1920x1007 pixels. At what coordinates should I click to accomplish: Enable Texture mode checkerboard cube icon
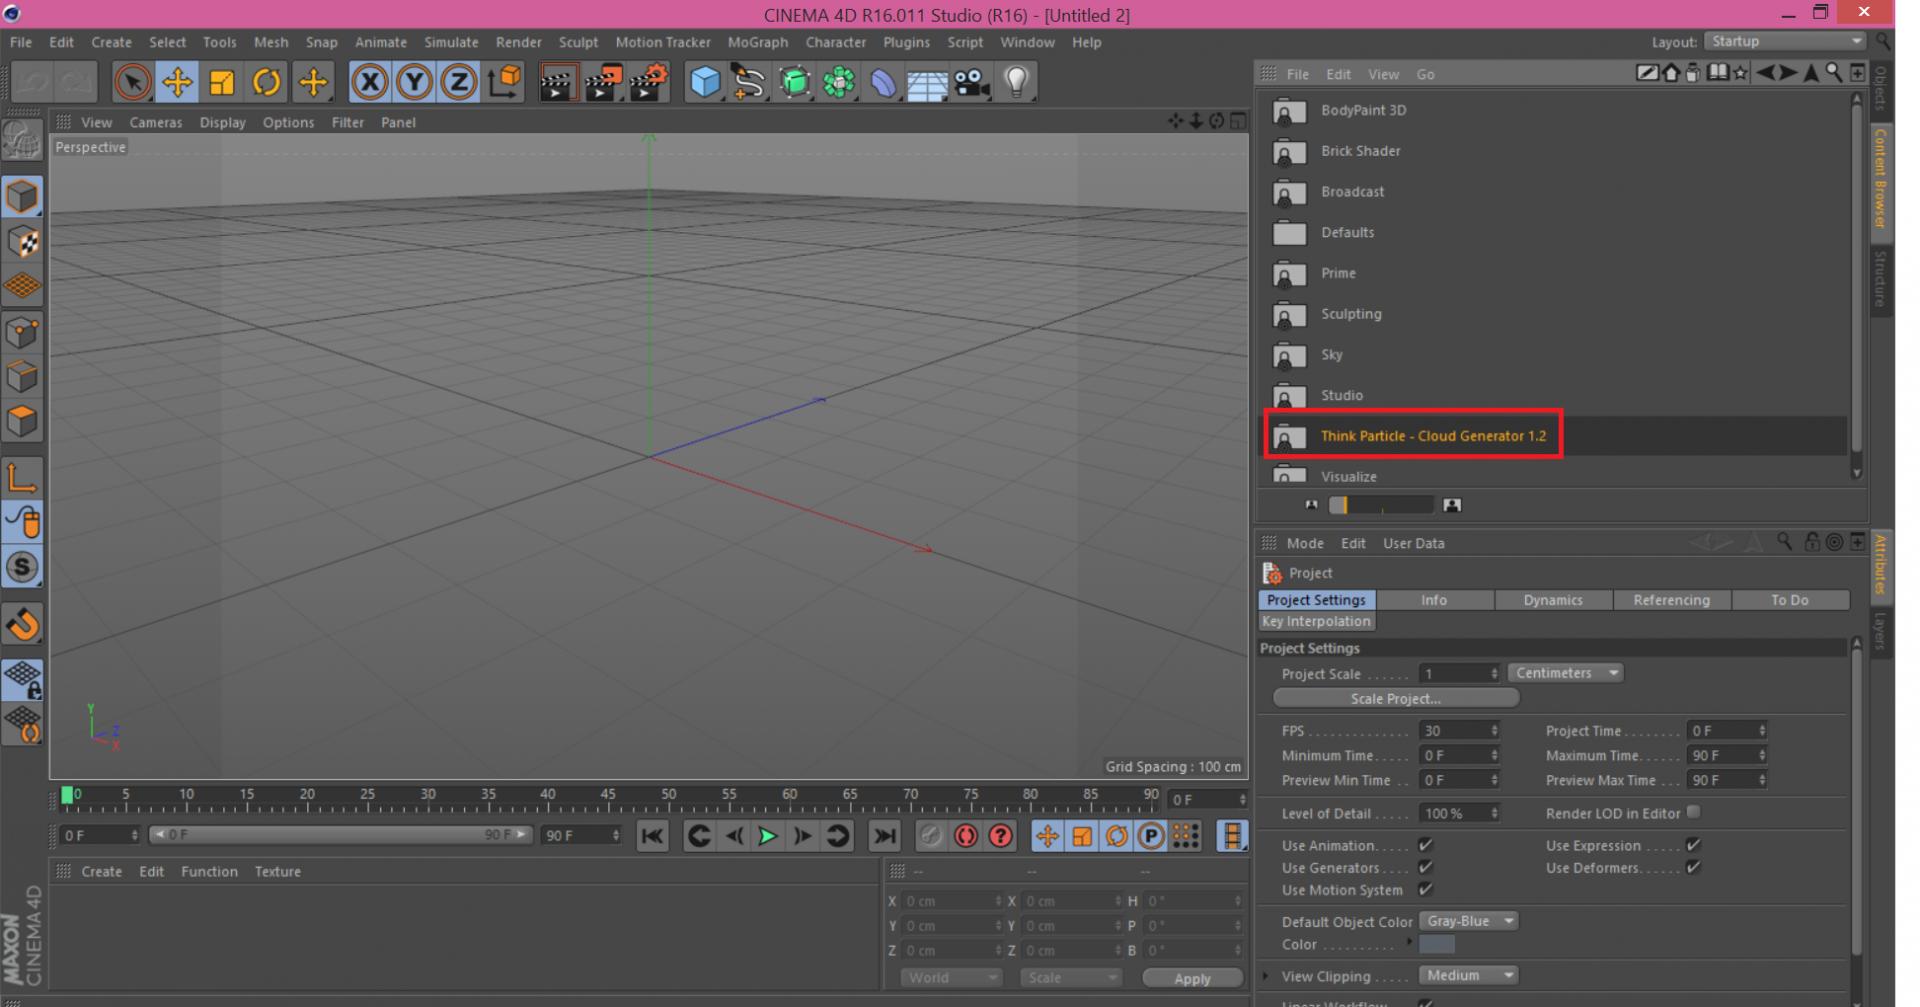tap(22, 242)
